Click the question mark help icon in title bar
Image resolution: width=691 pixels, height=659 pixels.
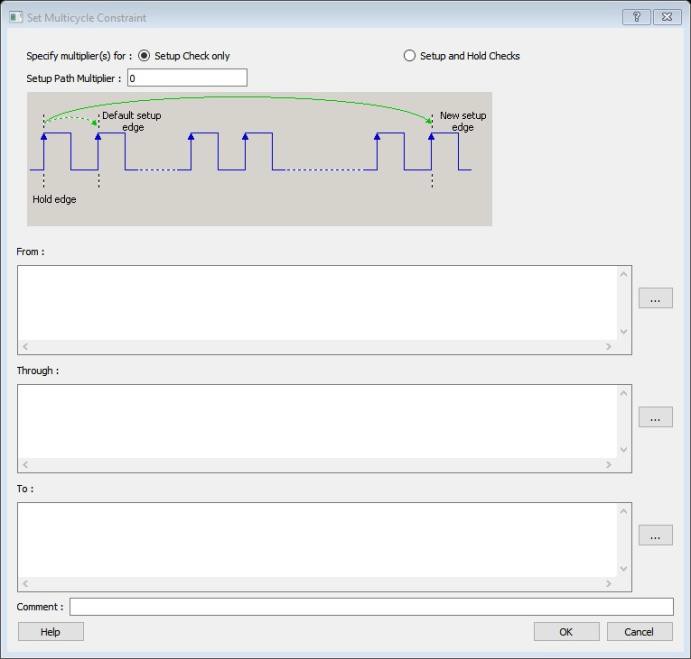[x=636, y=18]
